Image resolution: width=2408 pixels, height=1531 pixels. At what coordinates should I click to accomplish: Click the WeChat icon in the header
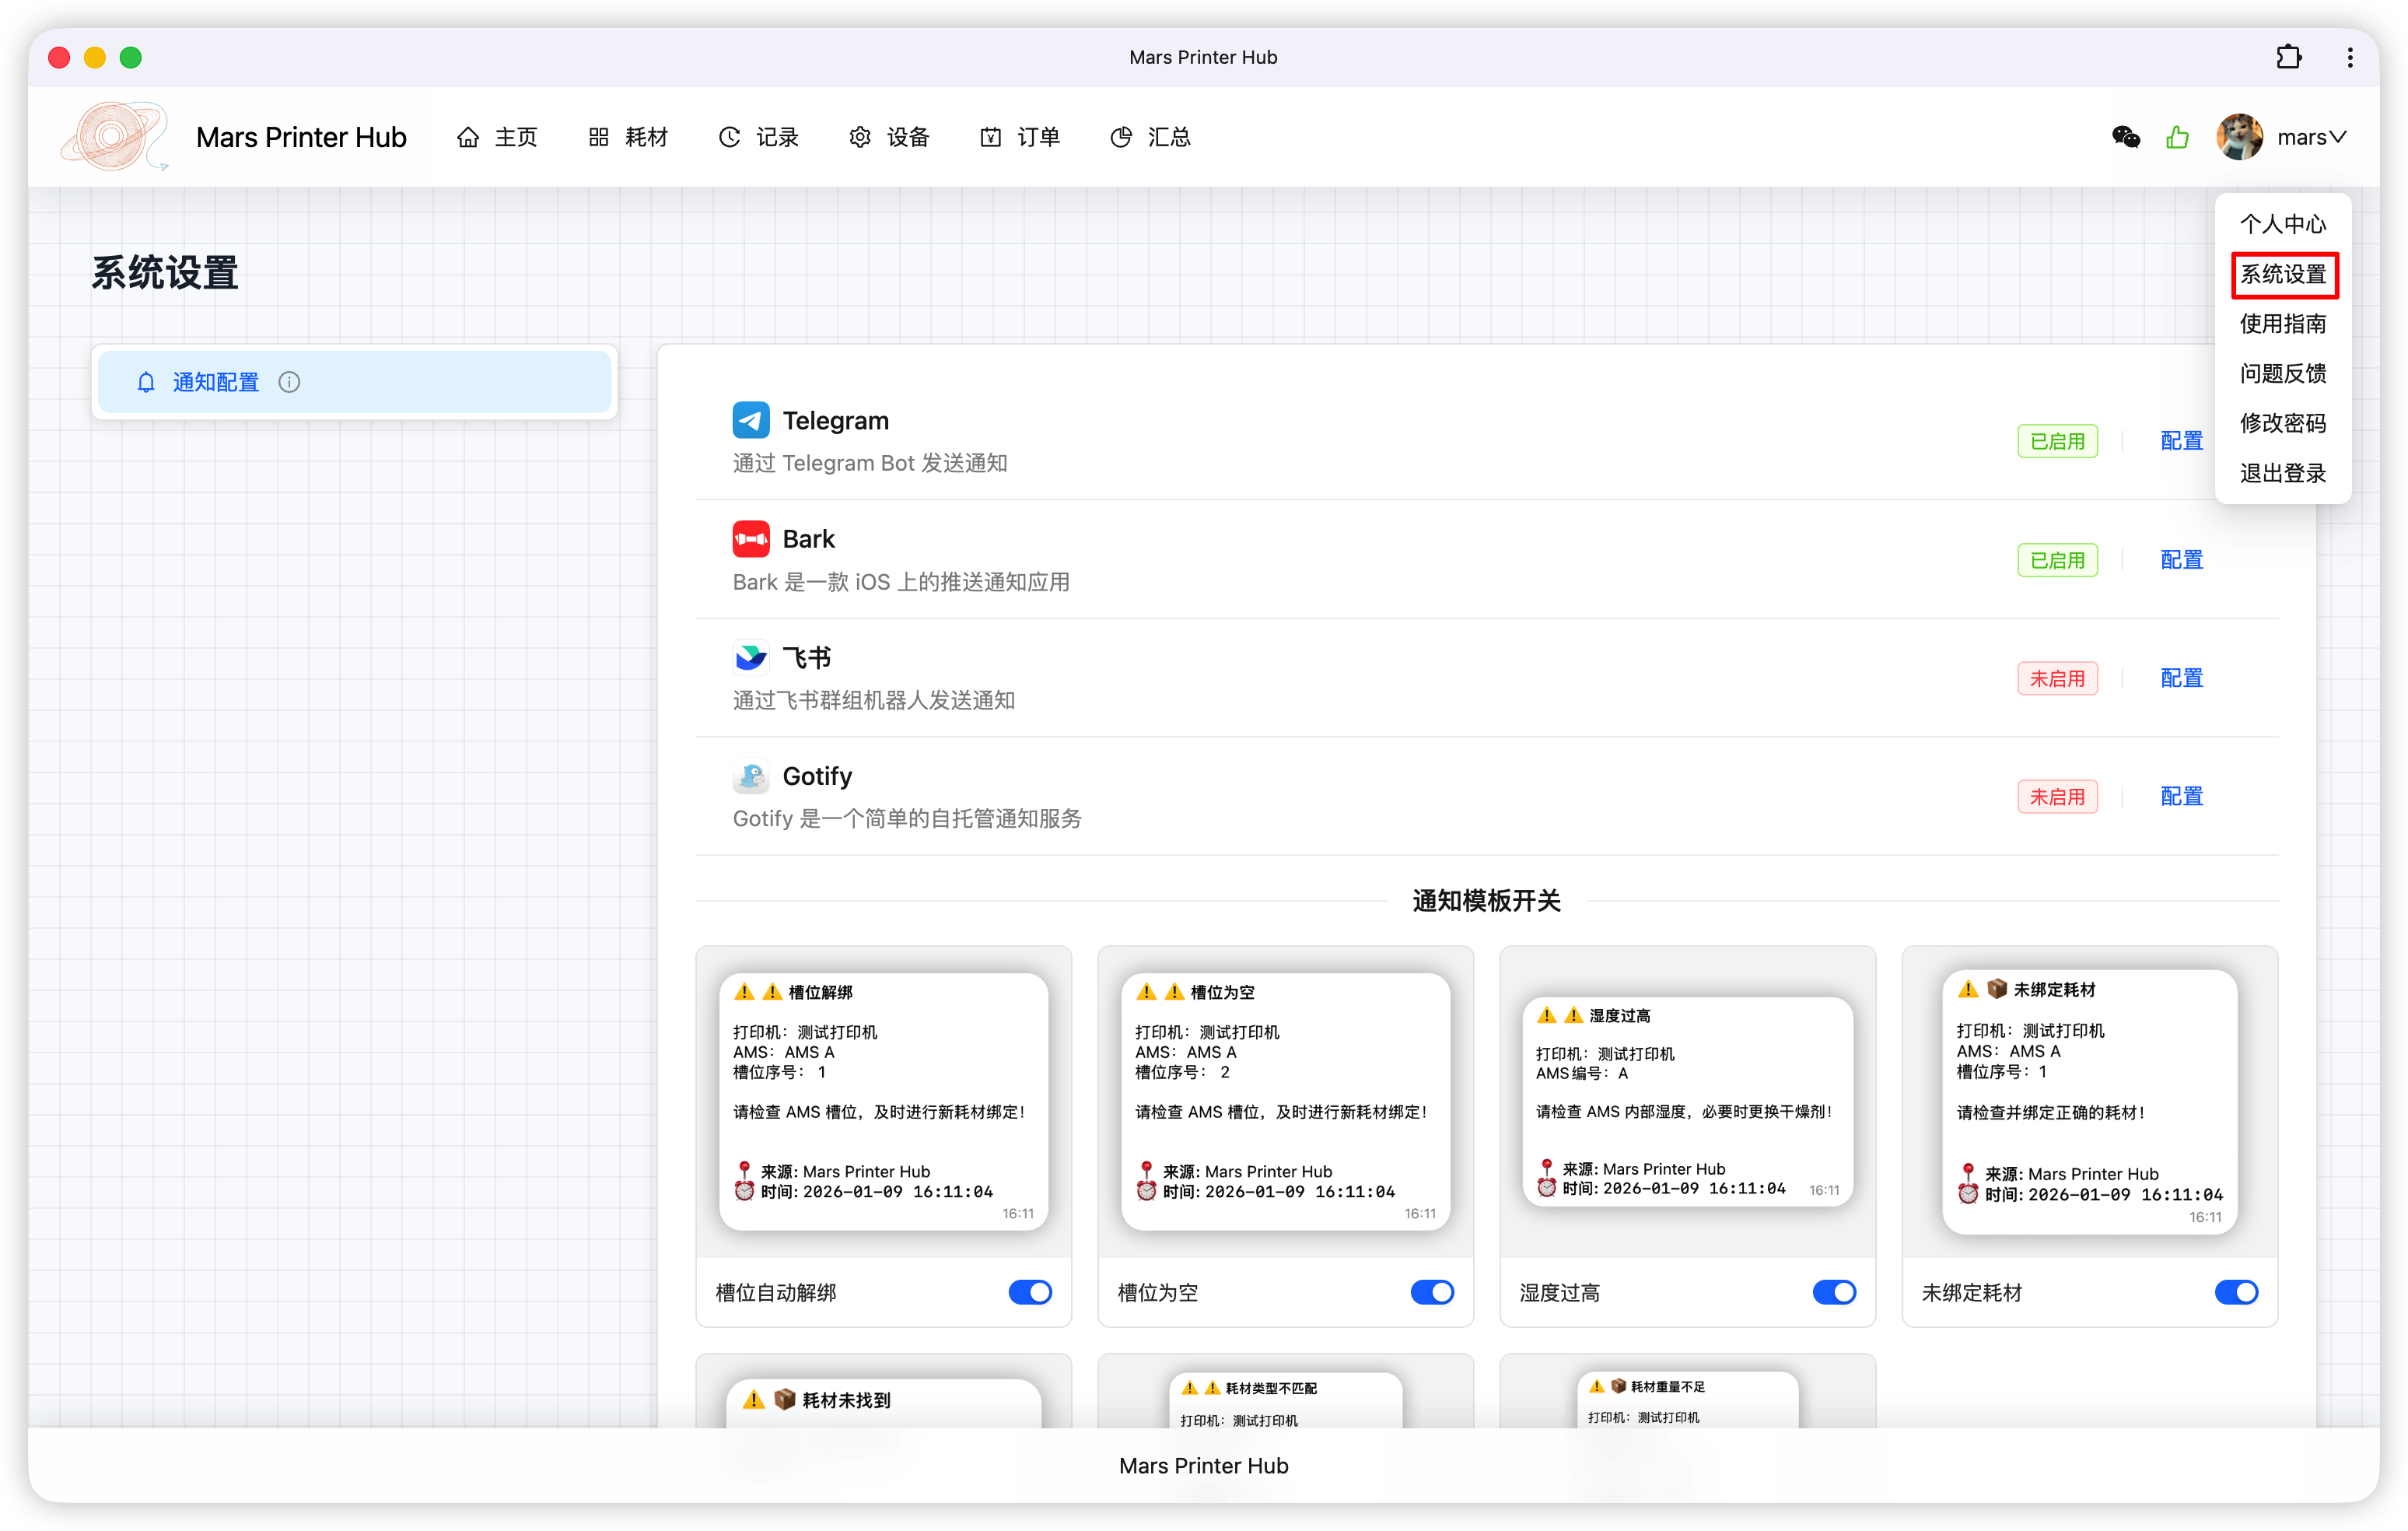tap(2126, 137)
